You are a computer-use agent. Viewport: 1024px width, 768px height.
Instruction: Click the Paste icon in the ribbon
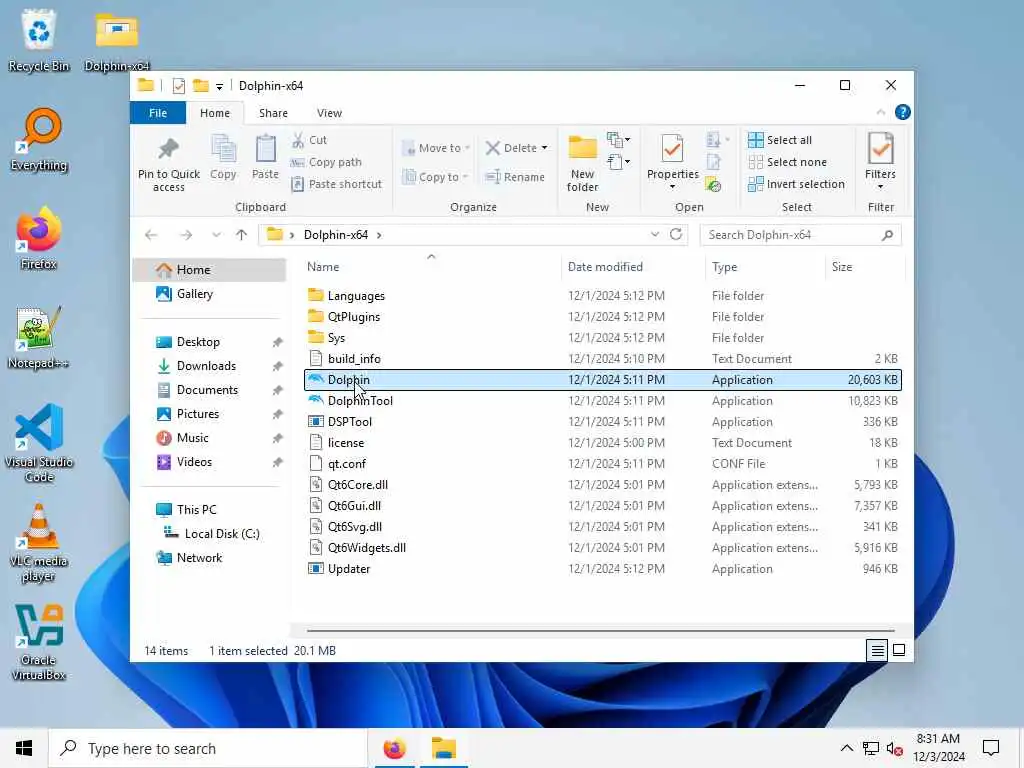pyautogui.click(x=265, y=157)
